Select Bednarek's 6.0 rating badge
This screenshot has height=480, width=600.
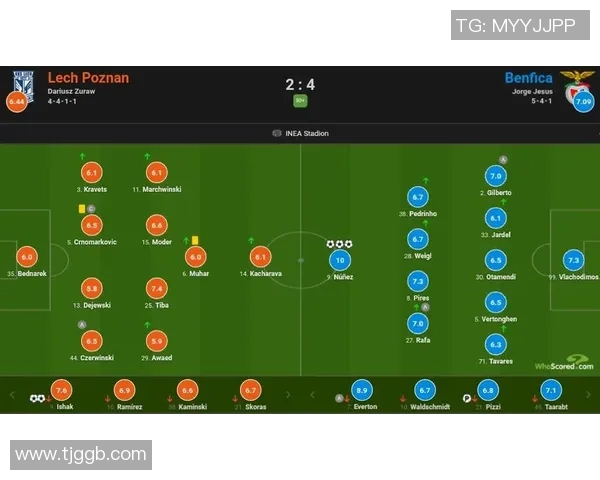(x=27, y=257)
